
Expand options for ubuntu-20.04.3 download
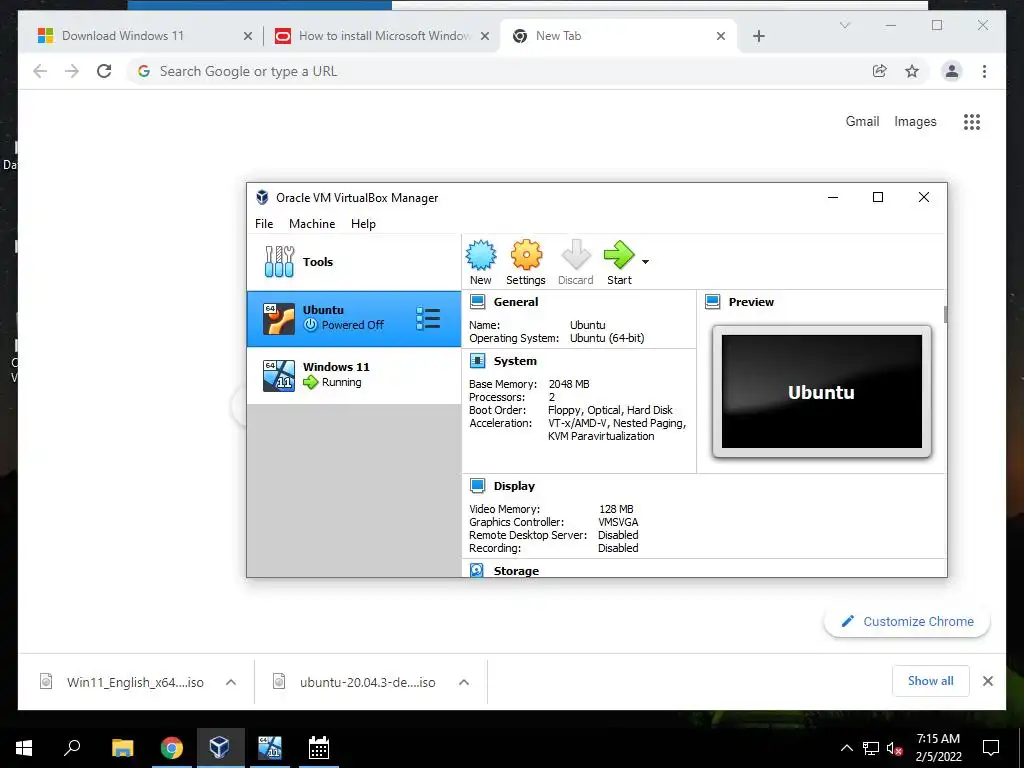[x=464, y=682]
